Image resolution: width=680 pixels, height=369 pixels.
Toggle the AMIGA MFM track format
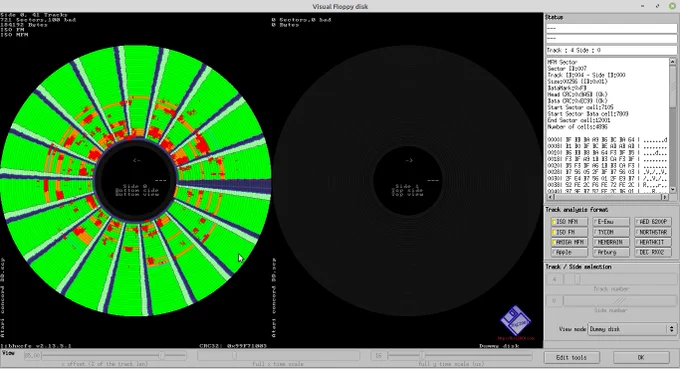pyautogui.click(x=569, y=242)
